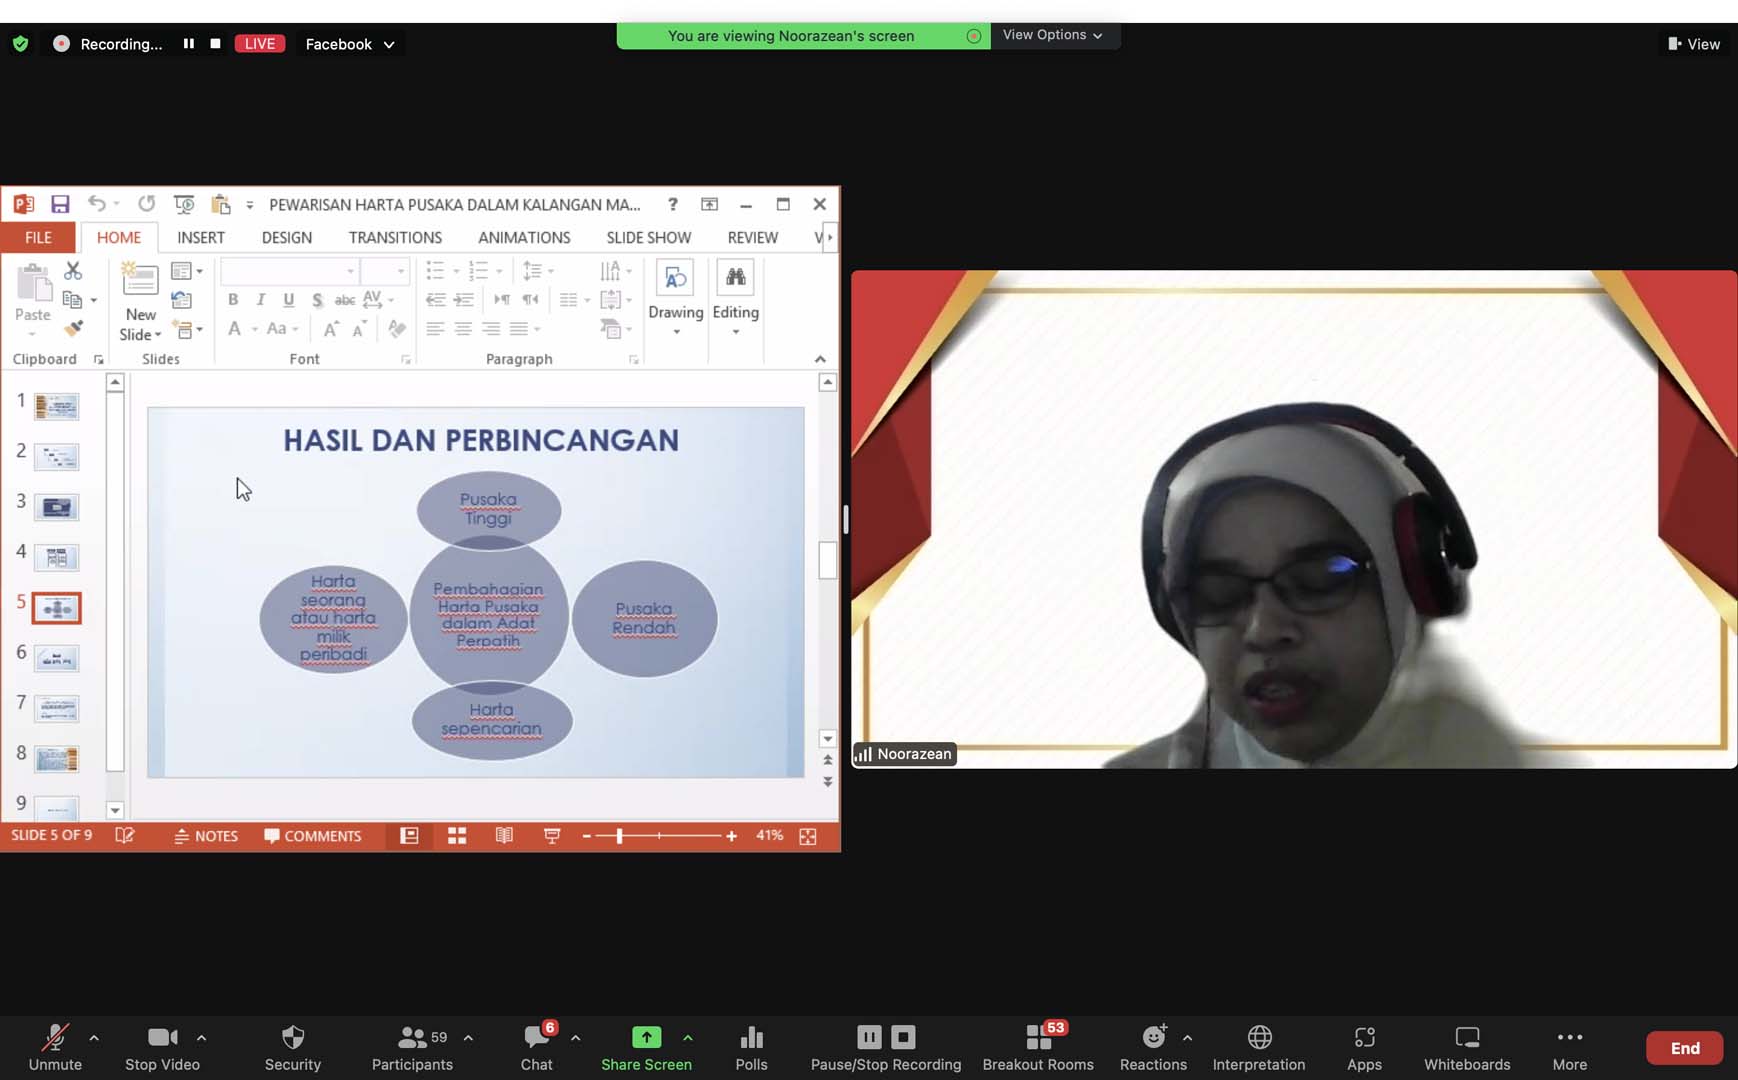Click the red End meeting button

[x=1684, y=1048]
